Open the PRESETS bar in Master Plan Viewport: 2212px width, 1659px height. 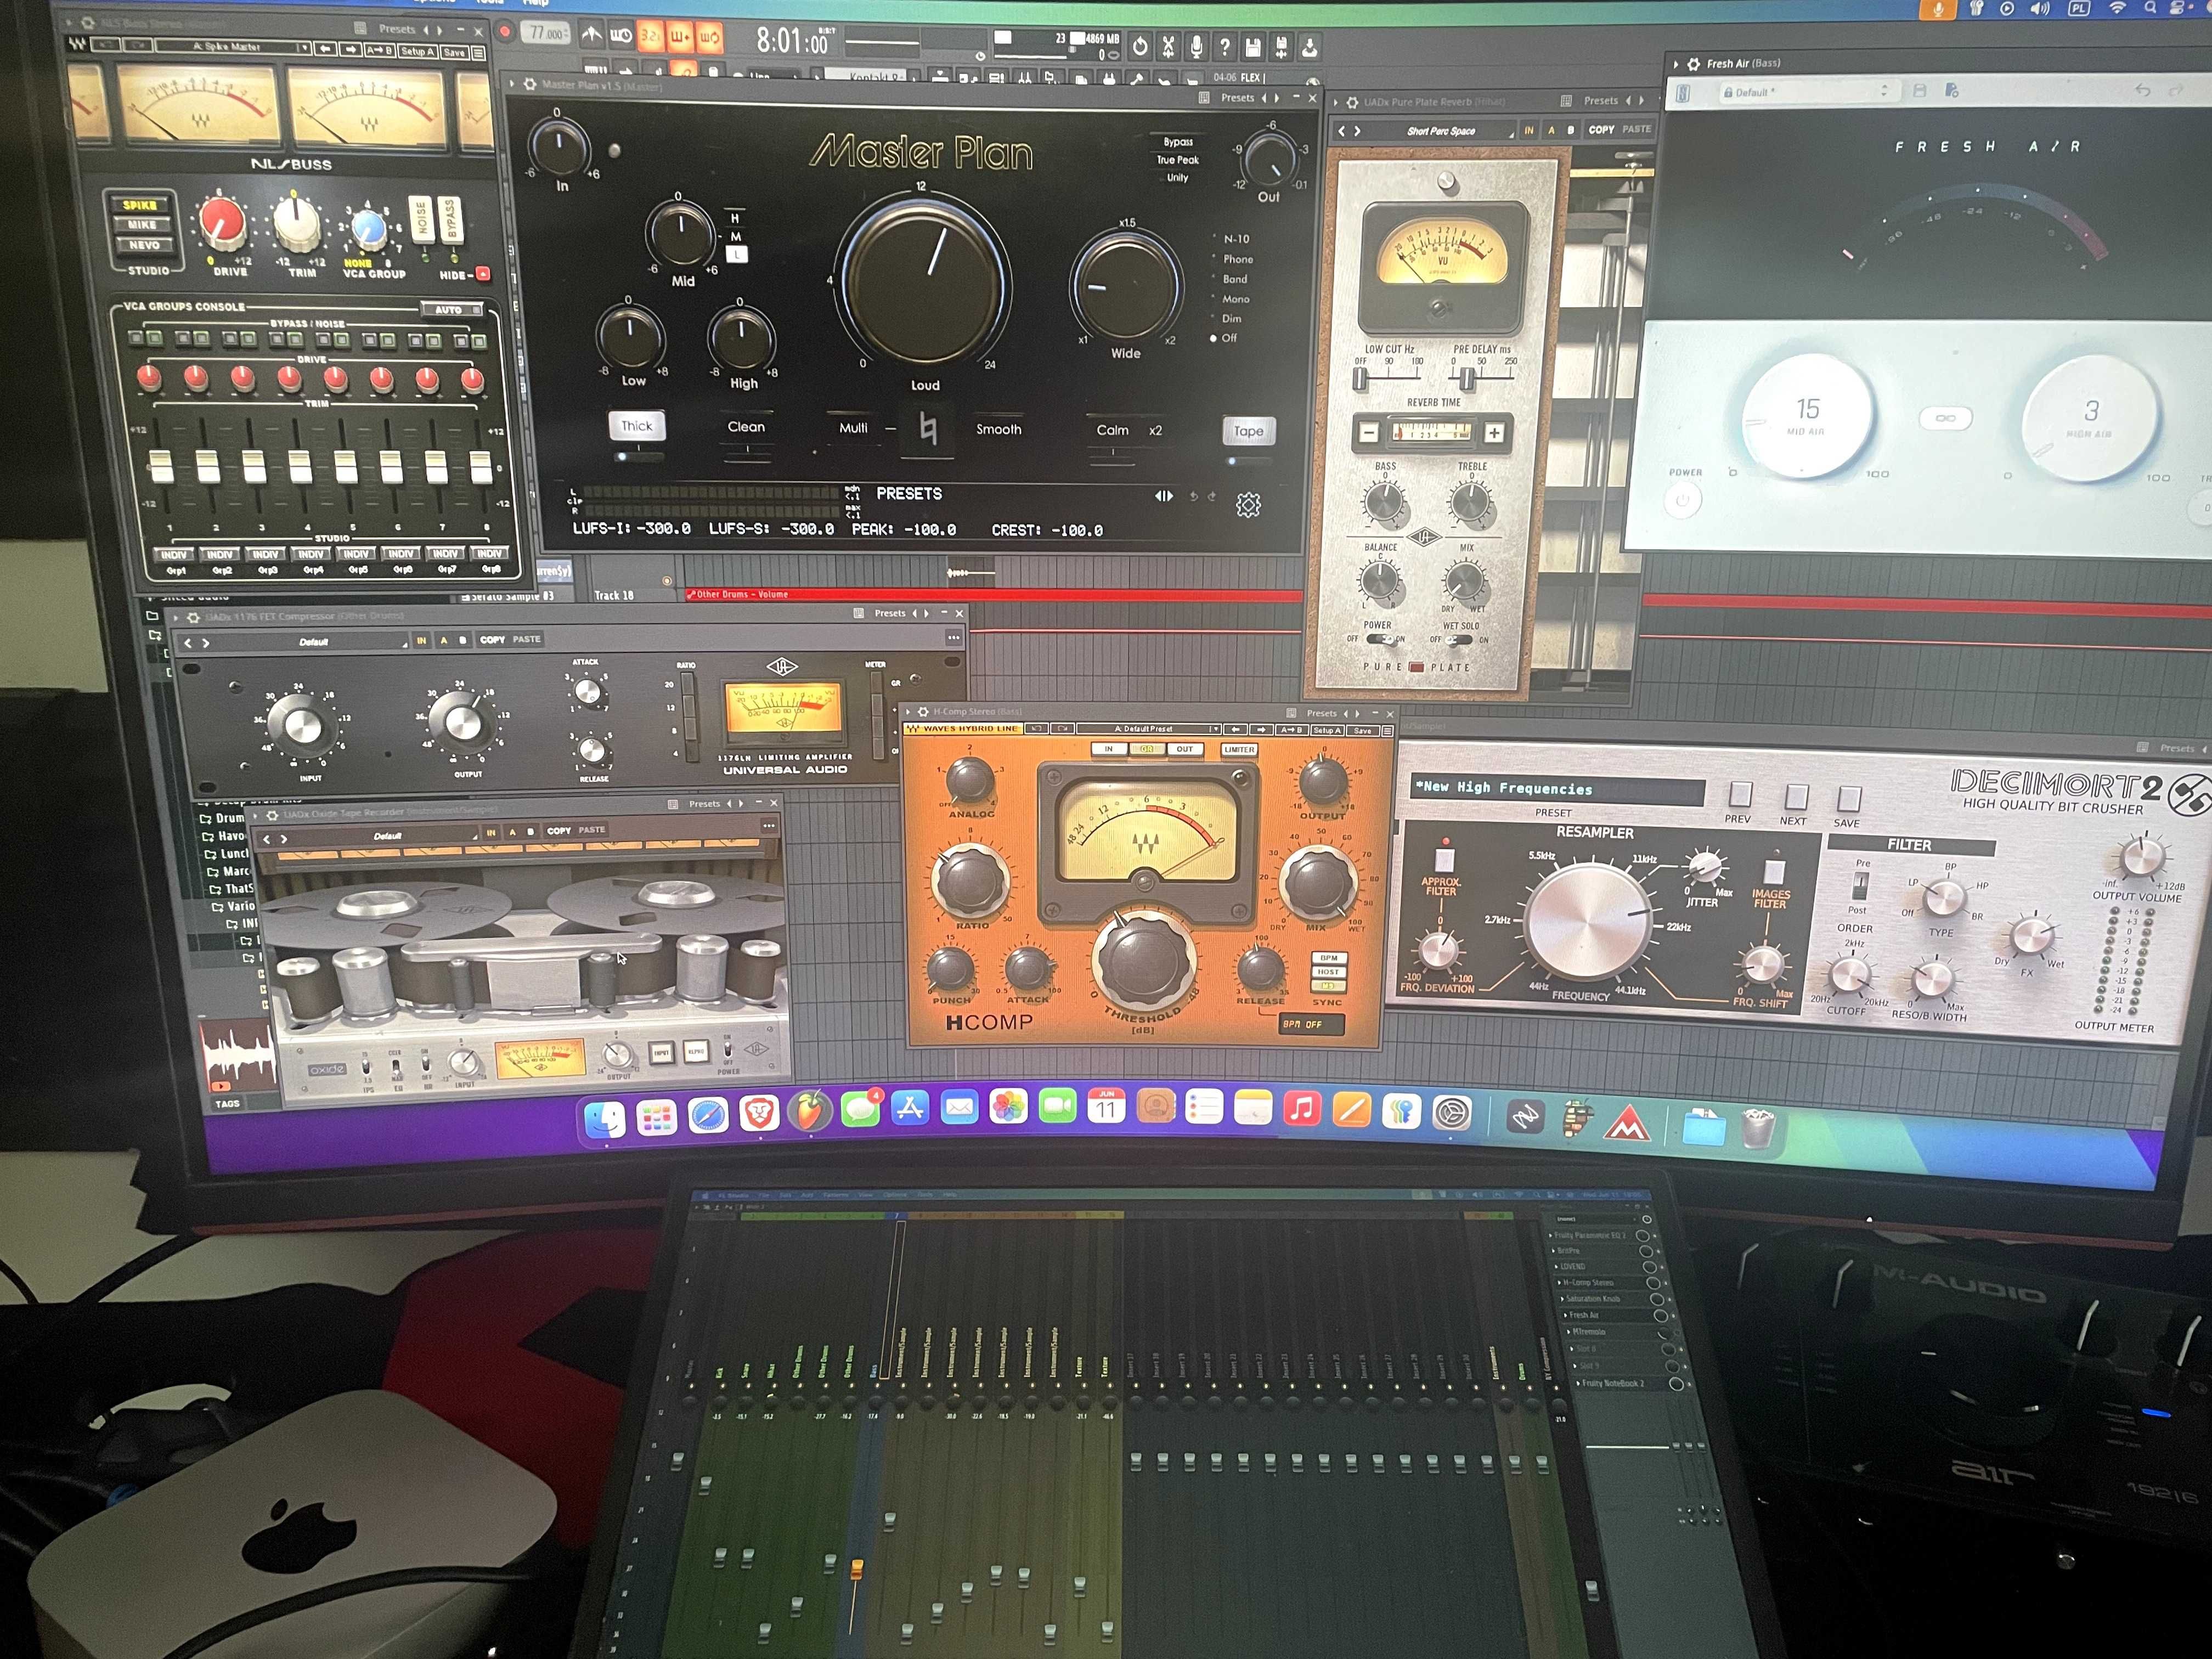(909, 494)
